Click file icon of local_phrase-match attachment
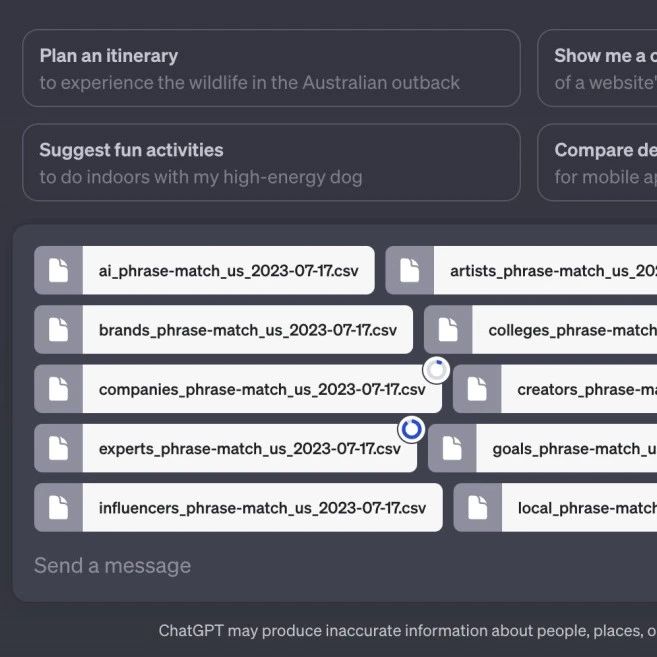Screen dimensions: 657x657 pyautogui.click(x=478, y=507)
